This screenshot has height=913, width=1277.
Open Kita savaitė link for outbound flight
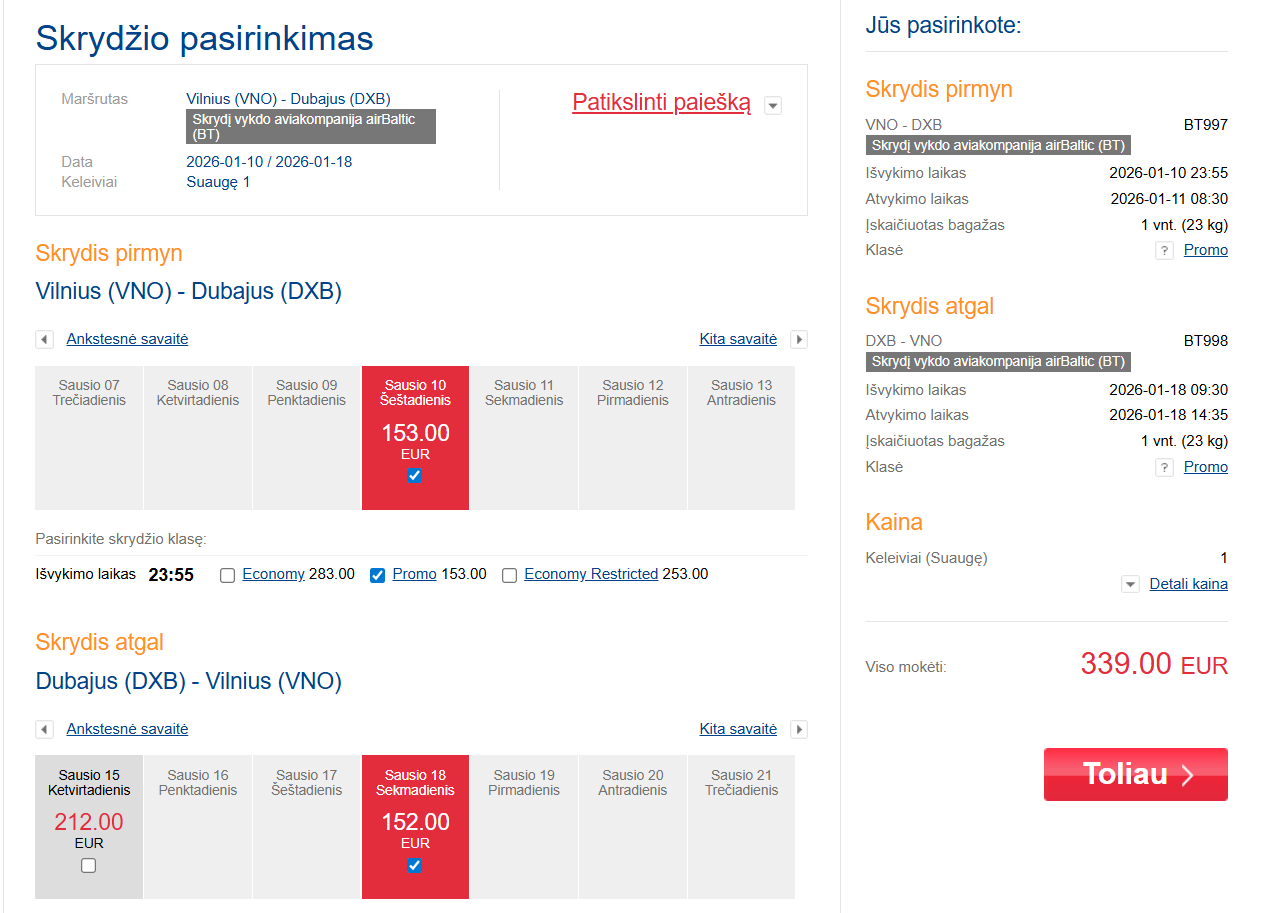pyautogui.click(x=738, y=339)
